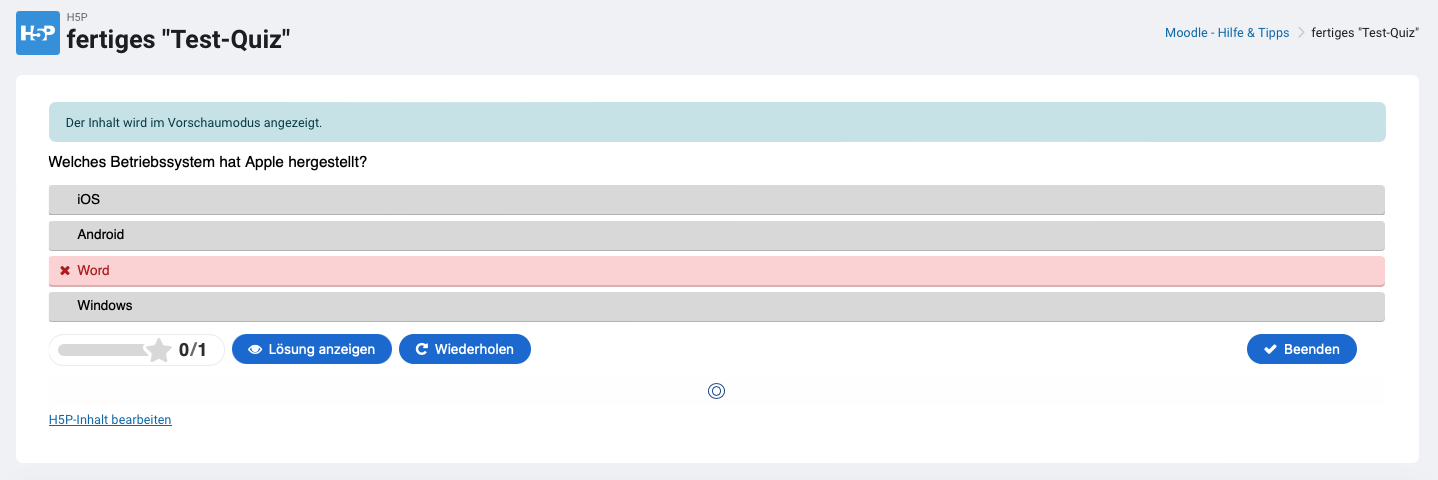Click the grey score progress bar
Image resolution: width=1438 pixels, height=480 pixels.
pos(102,350)
